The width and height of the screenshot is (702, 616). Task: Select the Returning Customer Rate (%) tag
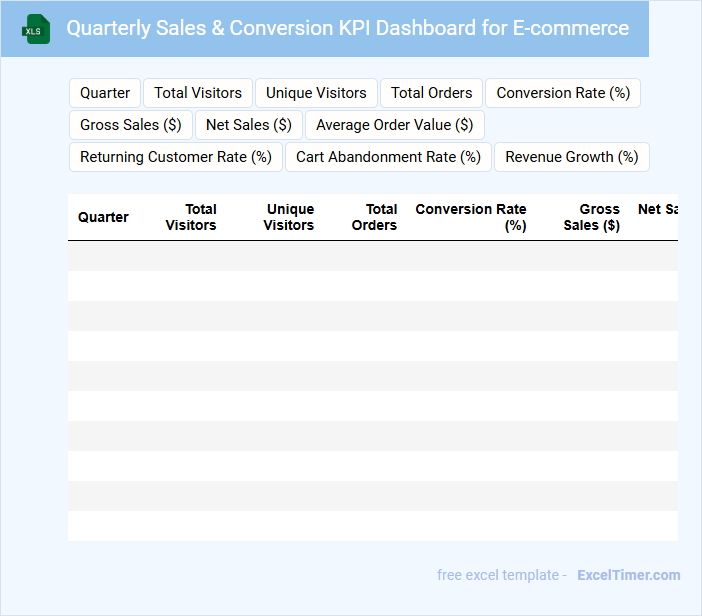(x=176, y=157)
